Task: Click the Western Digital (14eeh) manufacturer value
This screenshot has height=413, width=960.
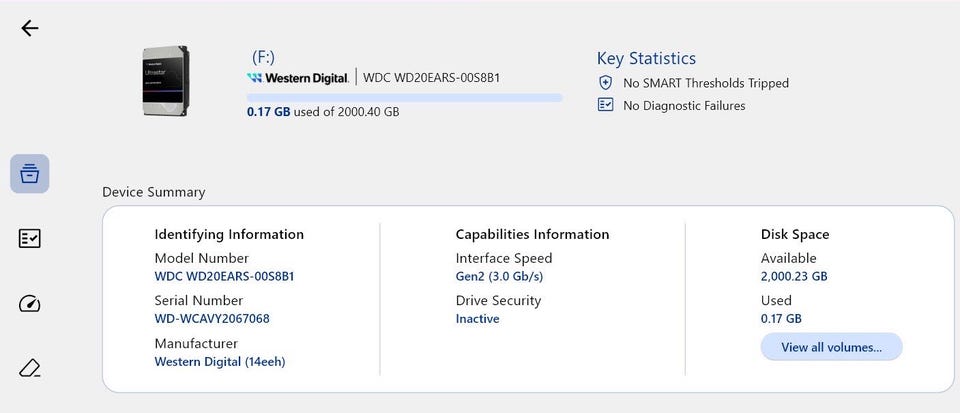Action: [220, 362]
